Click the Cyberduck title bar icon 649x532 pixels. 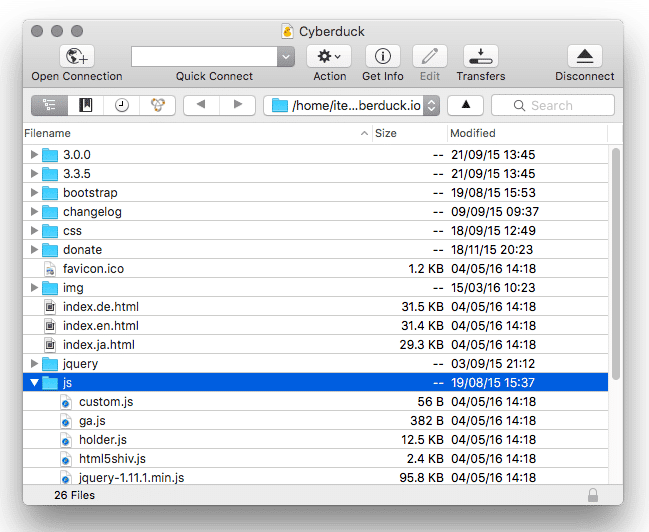[x=287, y=31]
